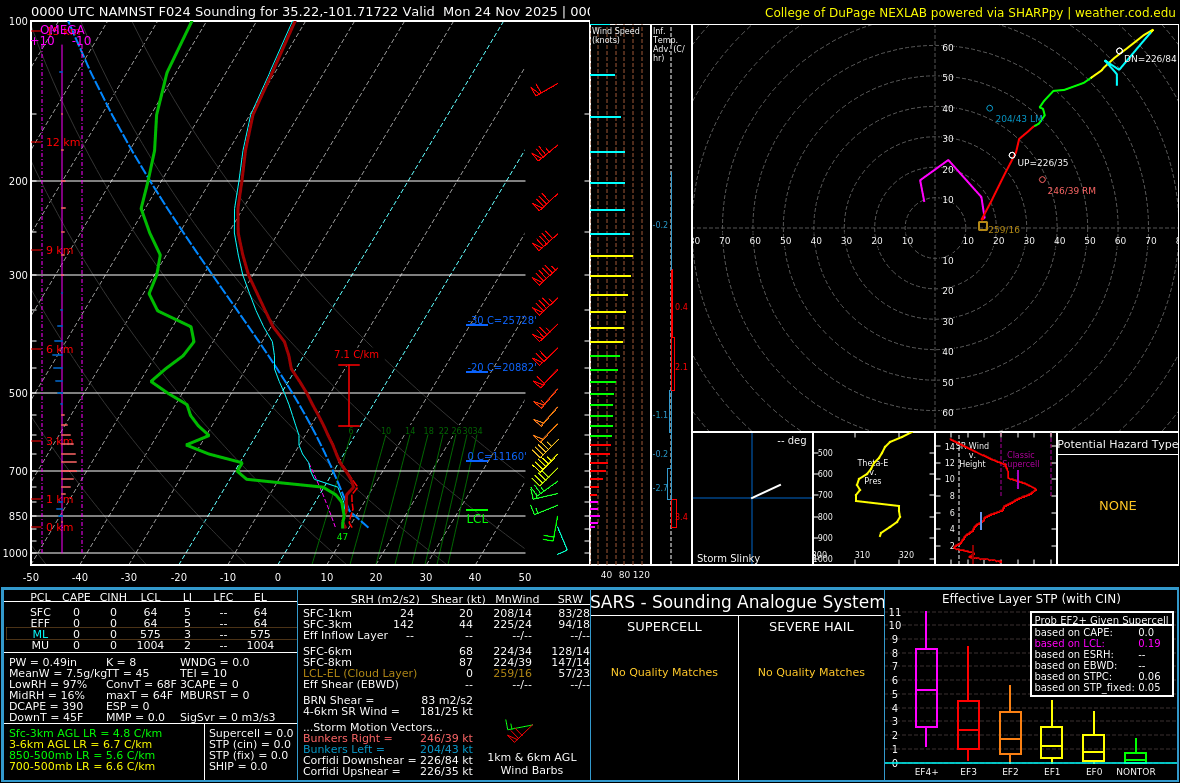This screenshot has height=783, width=1180.
Task: Click the based on LCL: 0.19 probability
Action: pos(1097,644)
